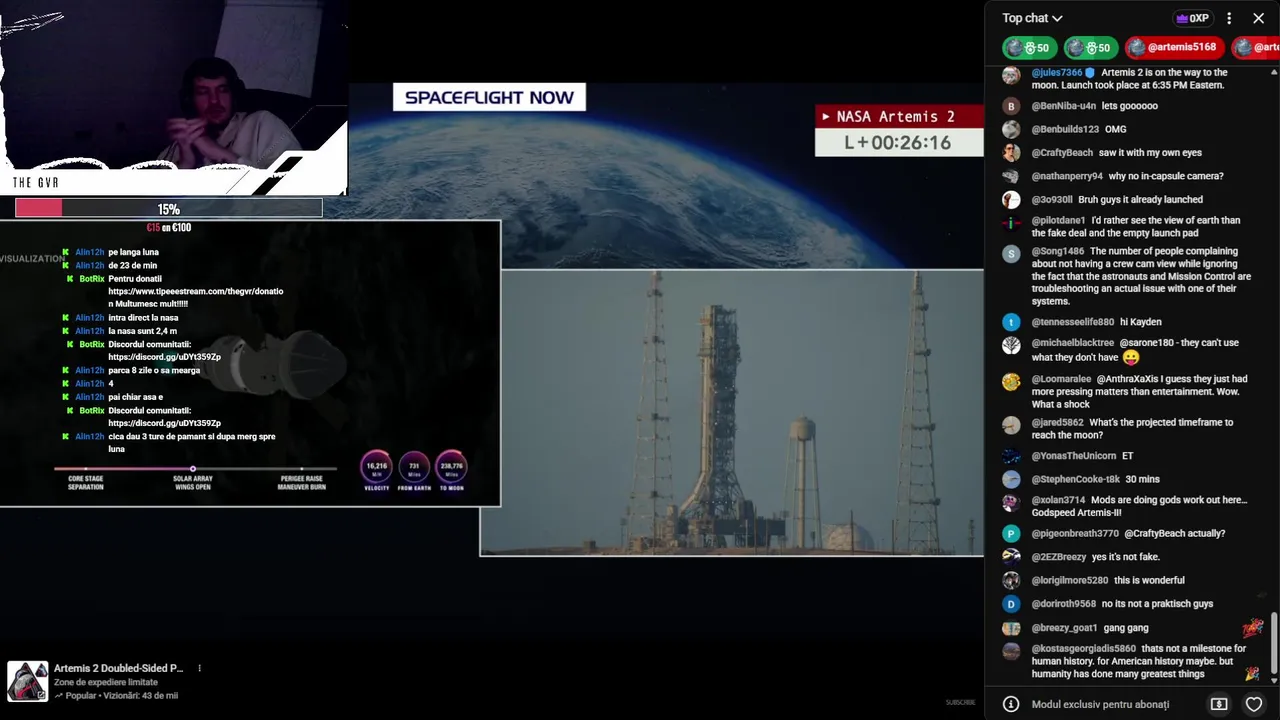Open the Top chat mode dropdown
Viewport: 1280px width, 720px height.
coord(1032,18)
